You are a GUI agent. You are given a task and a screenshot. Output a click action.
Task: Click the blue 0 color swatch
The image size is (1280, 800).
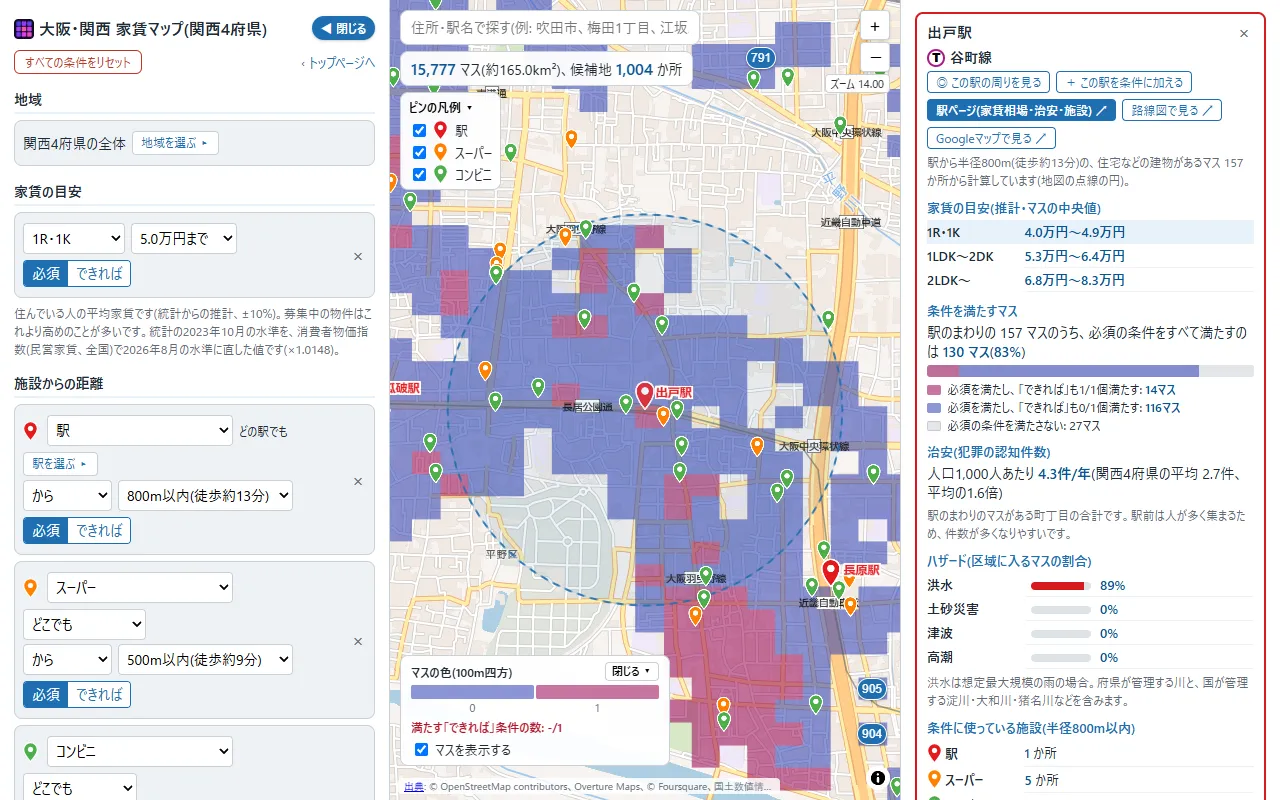[x=472, y=692]
